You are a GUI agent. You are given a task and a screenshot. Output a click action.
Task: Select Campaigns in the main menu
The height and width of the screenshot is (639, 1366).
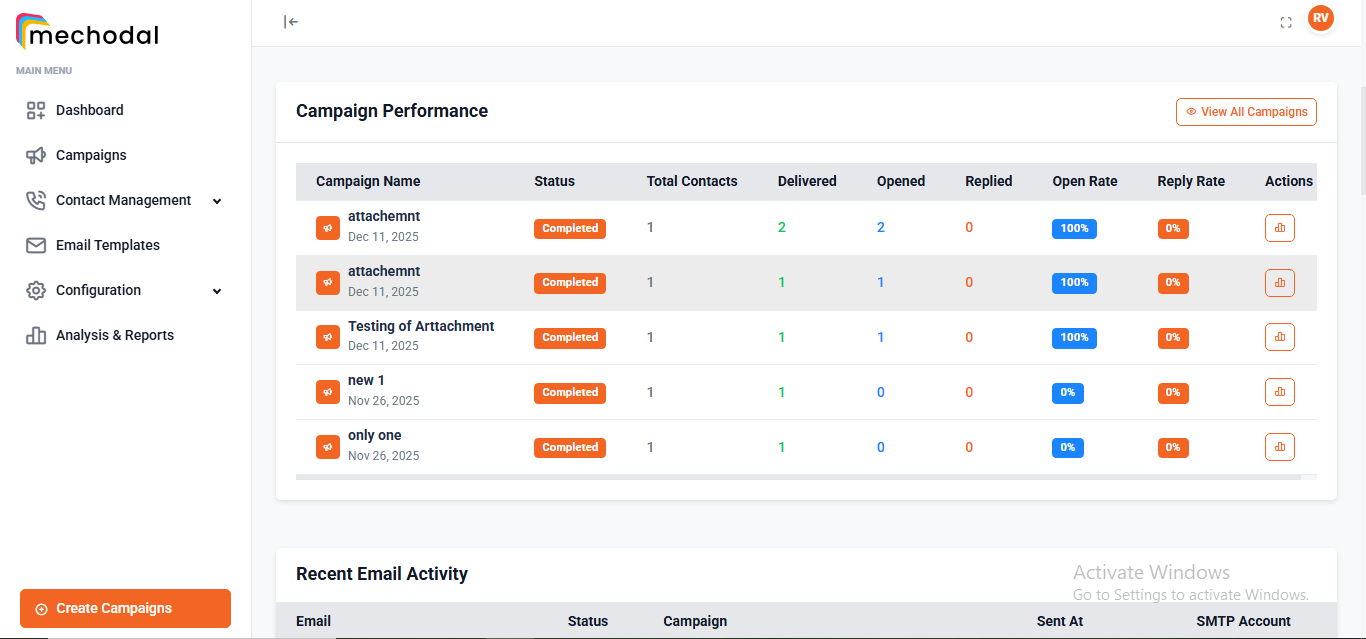coord(91,155)
